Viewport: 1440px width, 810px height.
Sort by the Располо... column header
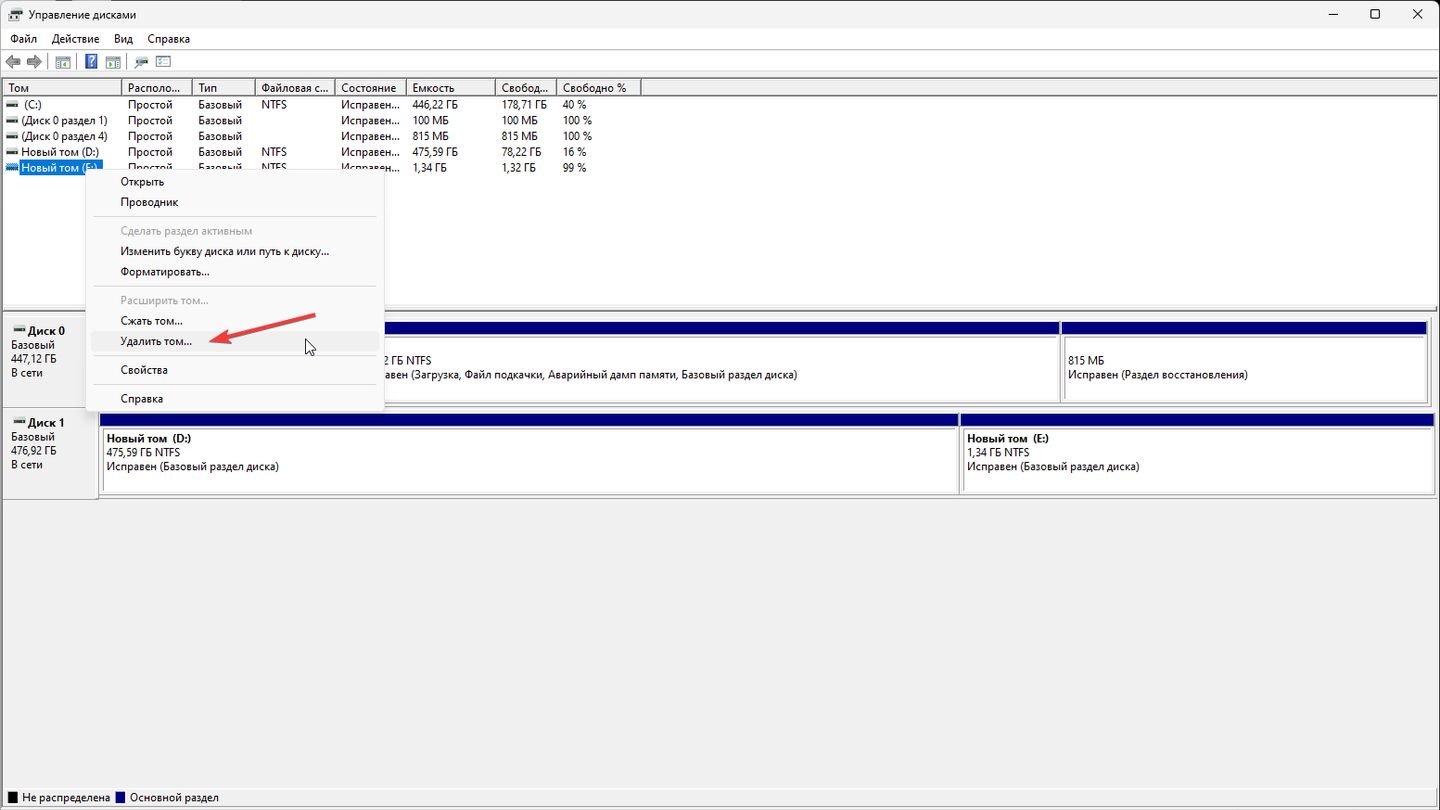point(157,88)
